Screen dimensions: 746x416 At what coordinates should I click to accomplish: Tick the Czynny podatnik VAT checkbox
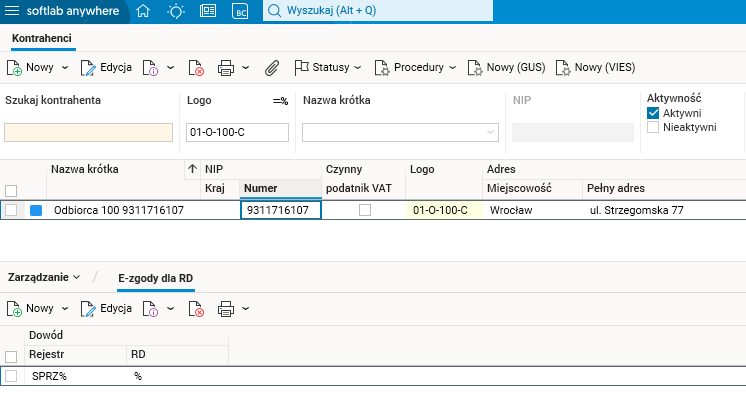click(x=365, y=210)
